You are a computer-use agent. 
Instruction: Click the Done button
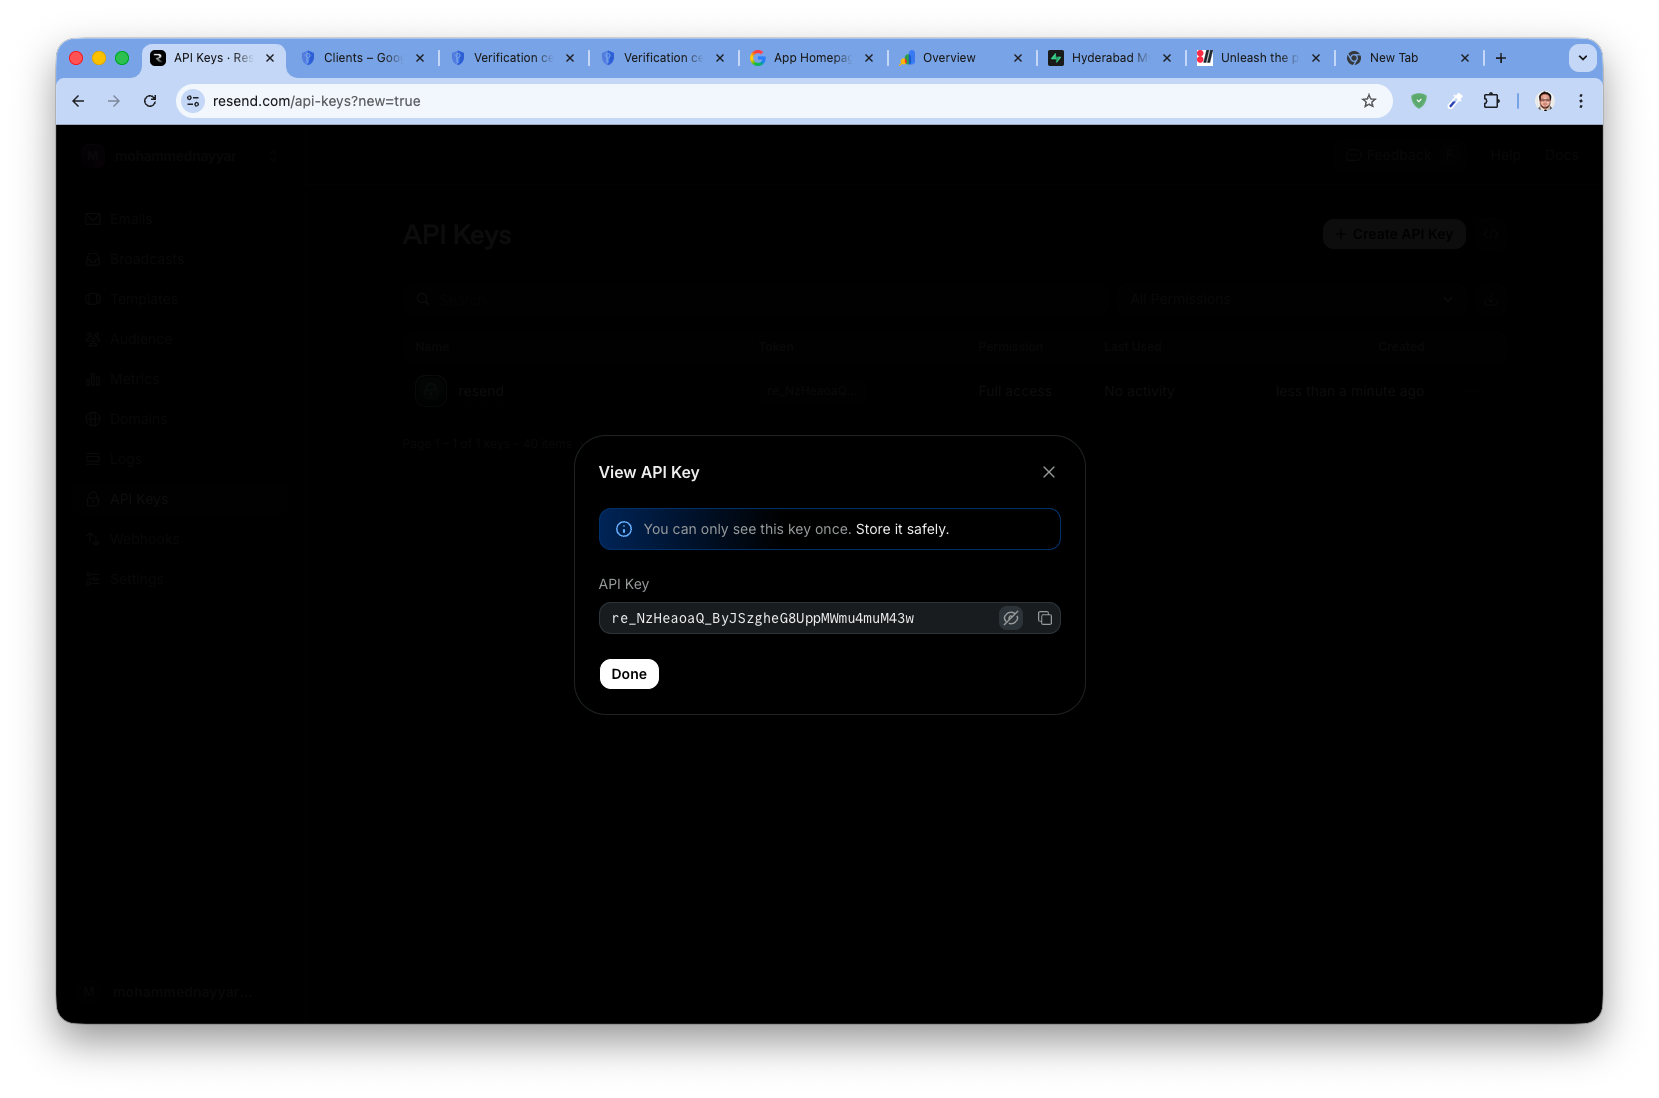[629, 674]
